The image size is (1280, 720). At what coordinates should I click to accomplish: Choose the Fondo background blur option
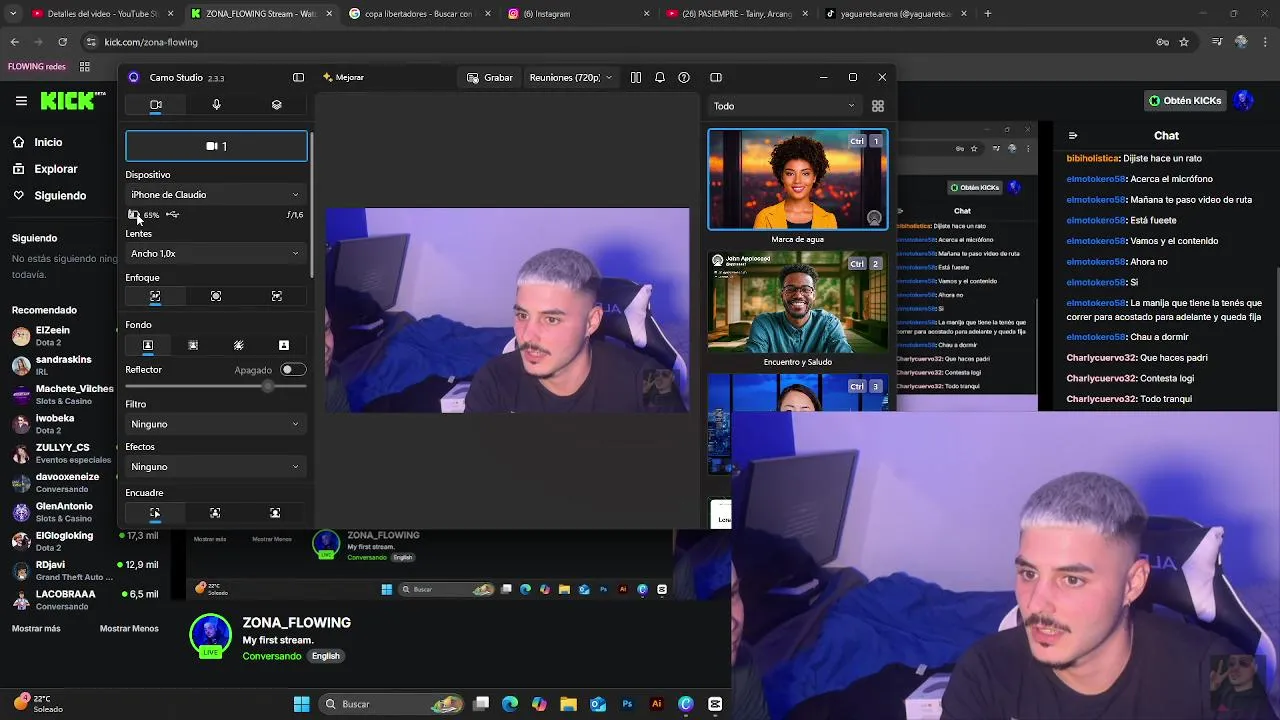[193, 345]
